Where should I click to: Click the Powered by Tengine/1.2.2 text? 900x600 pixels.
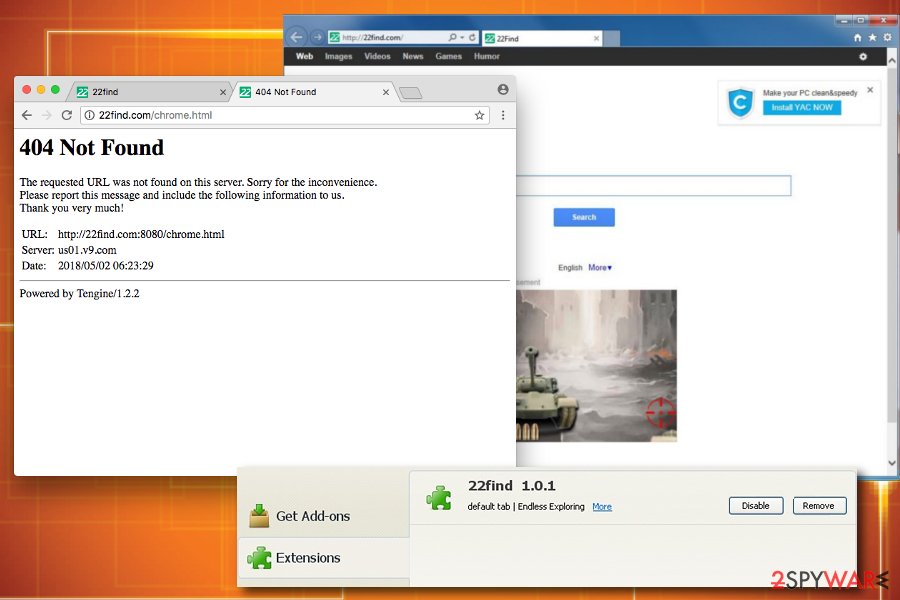(x=79, y=293)
